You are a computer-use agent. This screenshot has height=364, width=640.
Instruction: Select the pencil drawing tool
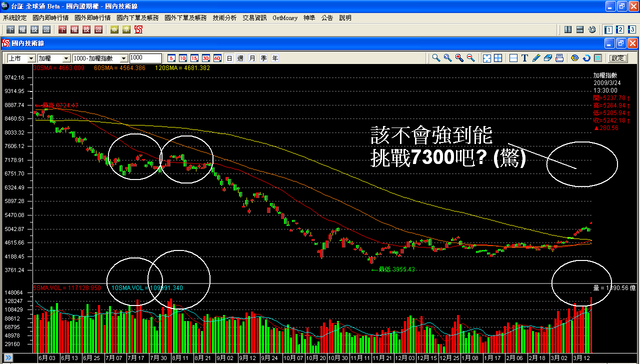(x=536, y=58)
